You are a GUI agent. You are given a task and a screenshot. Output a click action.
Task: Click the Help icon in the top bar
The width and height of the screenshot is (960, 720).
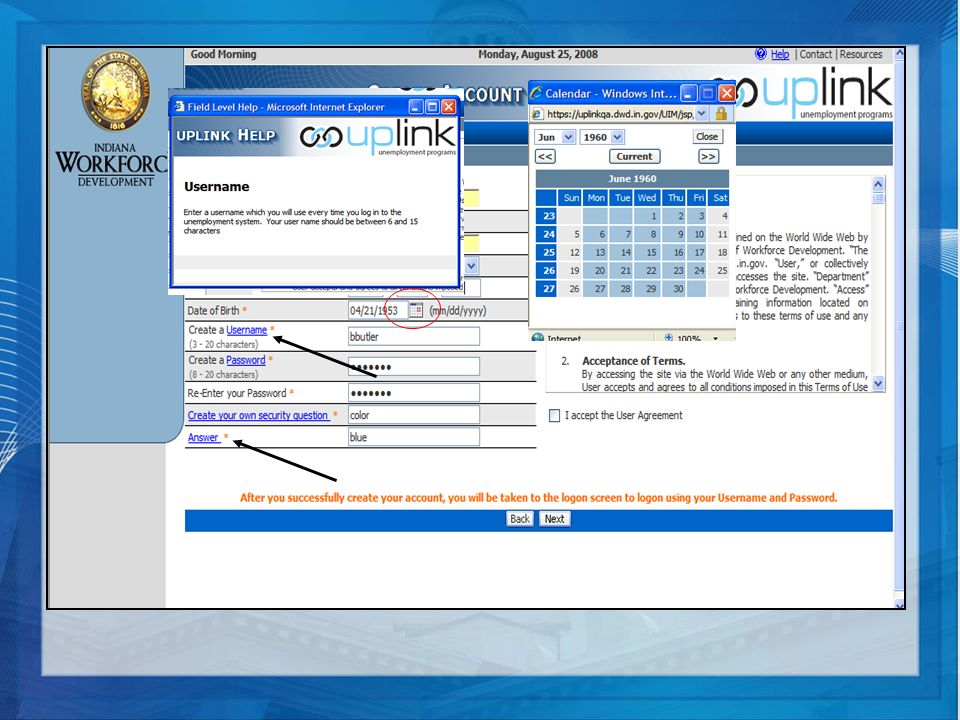click(760, 54)
